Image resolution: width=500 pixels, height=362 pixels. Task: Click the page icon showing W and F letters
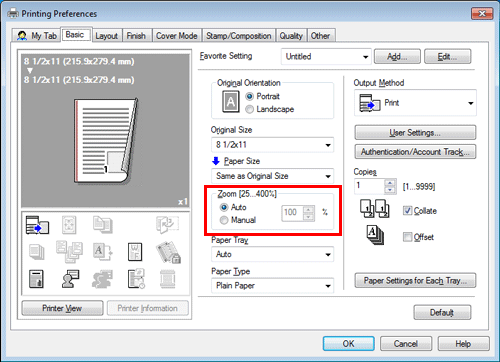pos(135,252)
